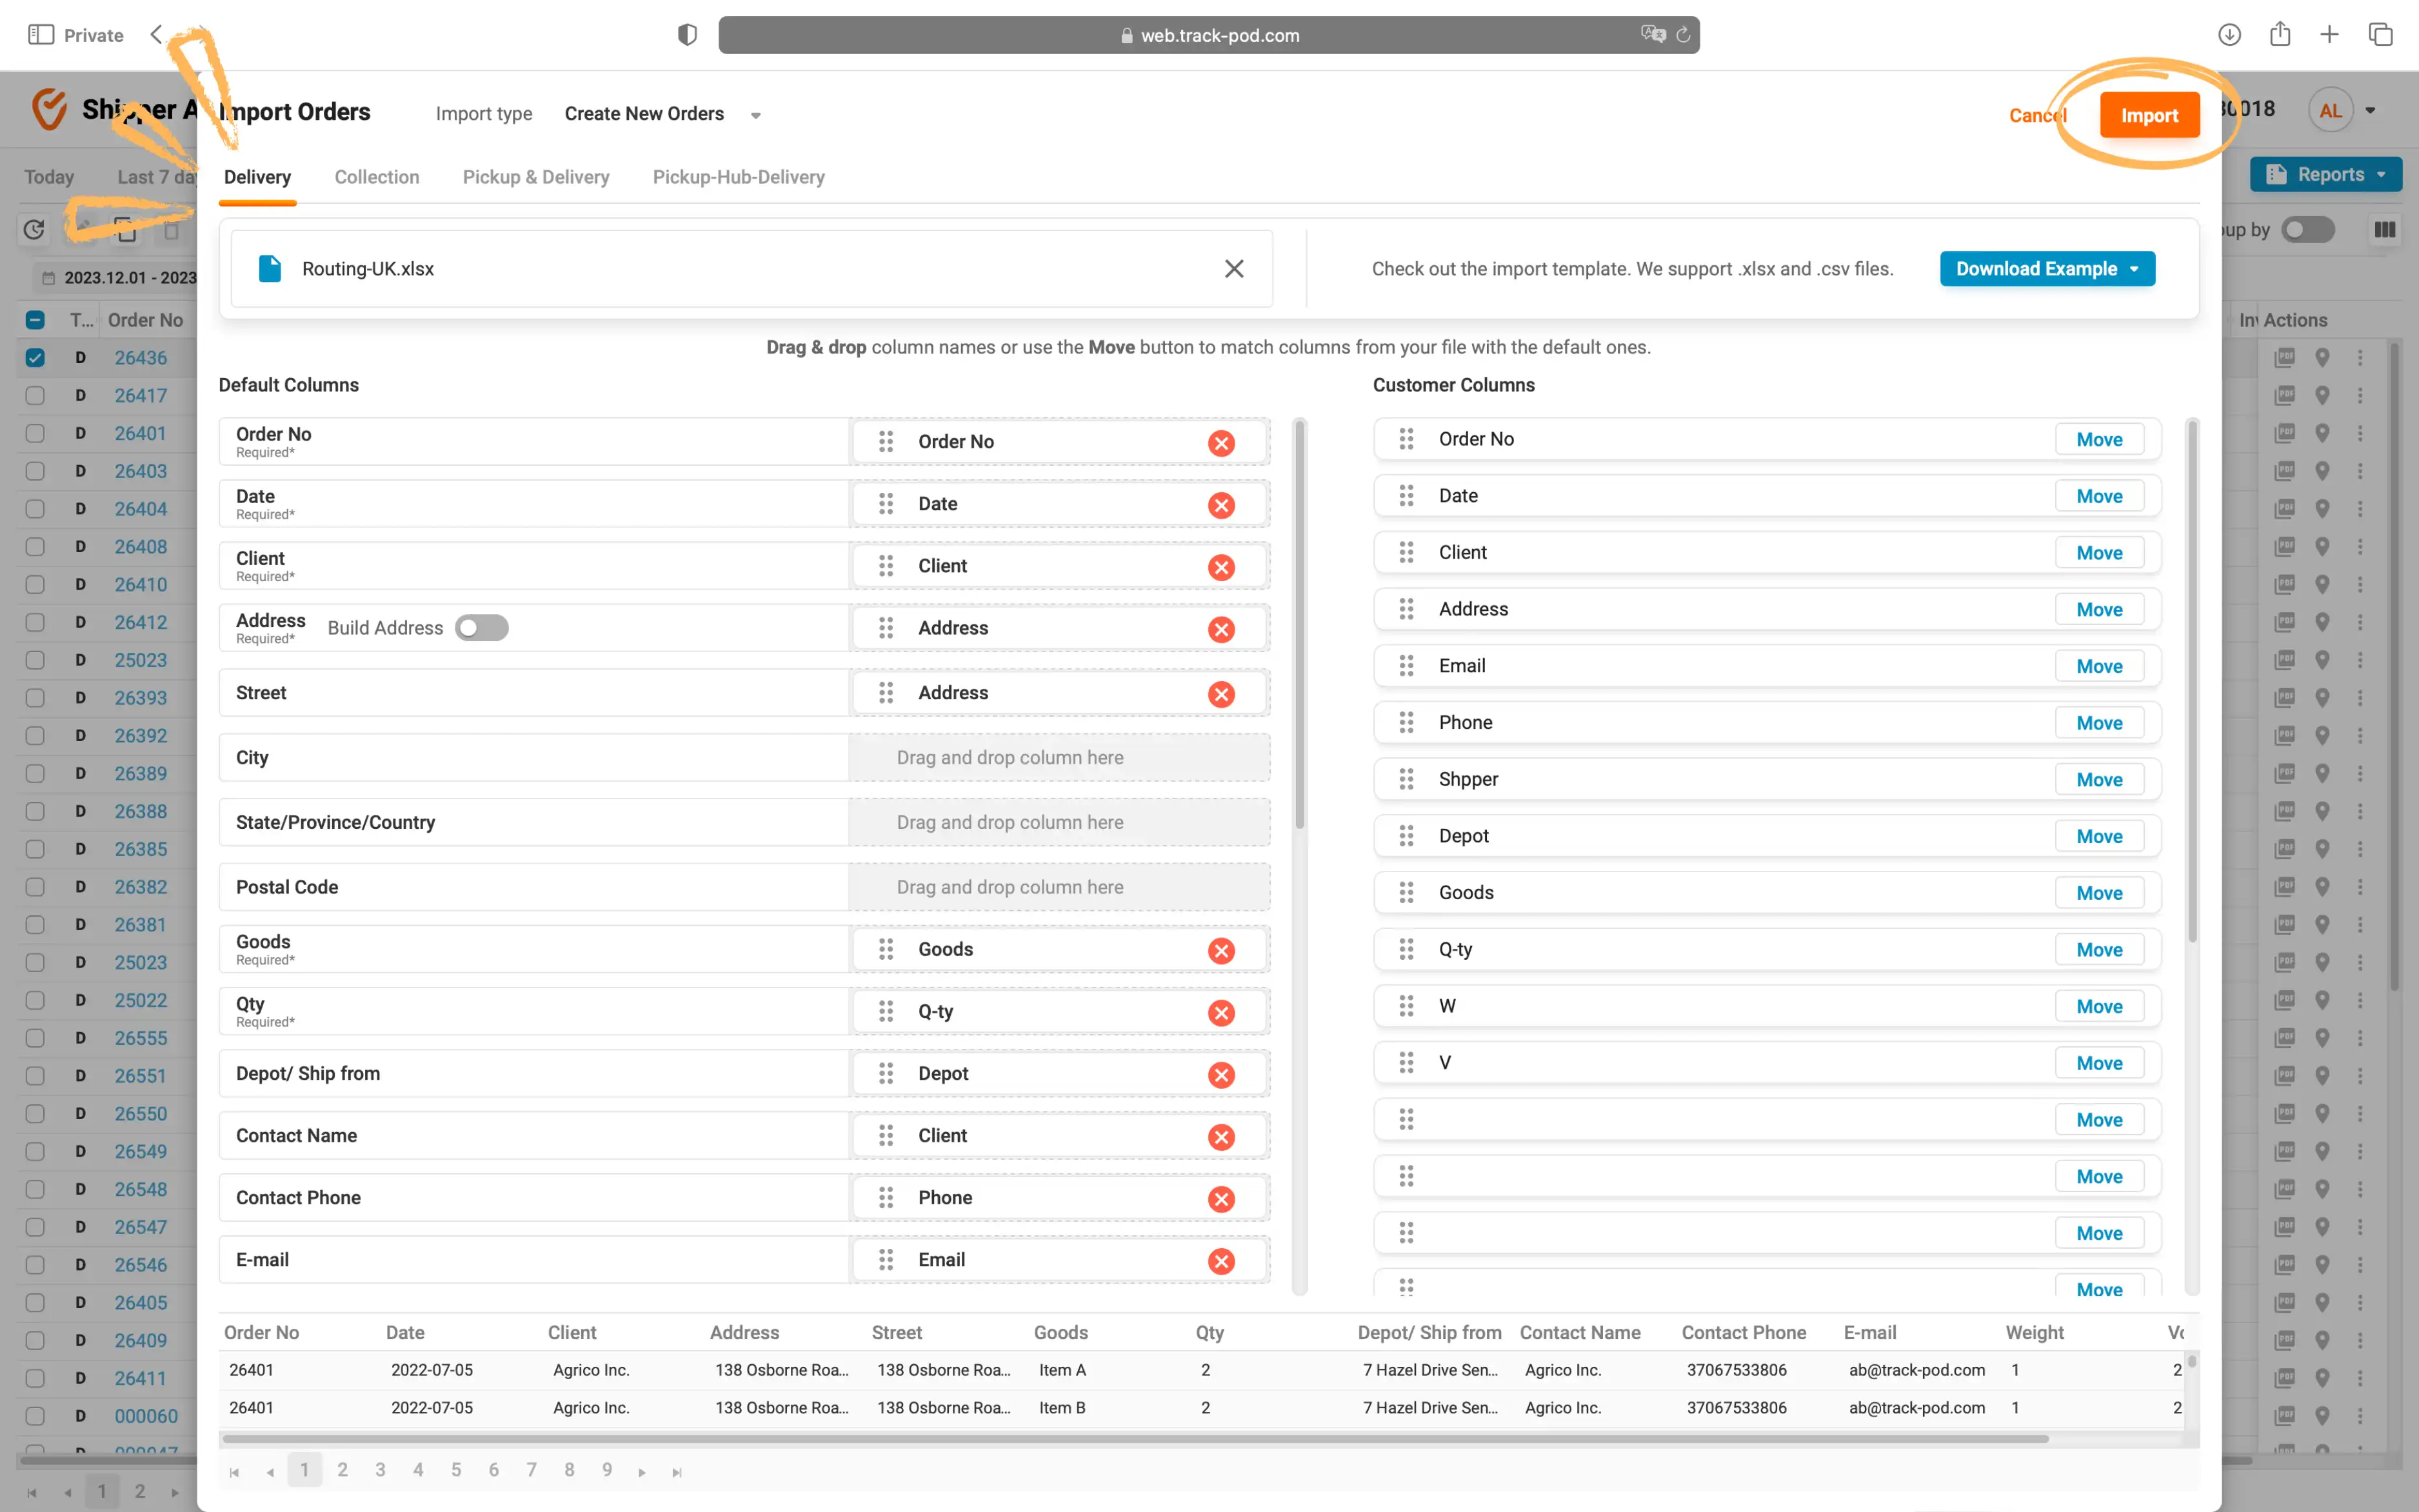The image size is (2419, 1512).
Task: Remove the mapped Order No column
Action: point(1221,443)
